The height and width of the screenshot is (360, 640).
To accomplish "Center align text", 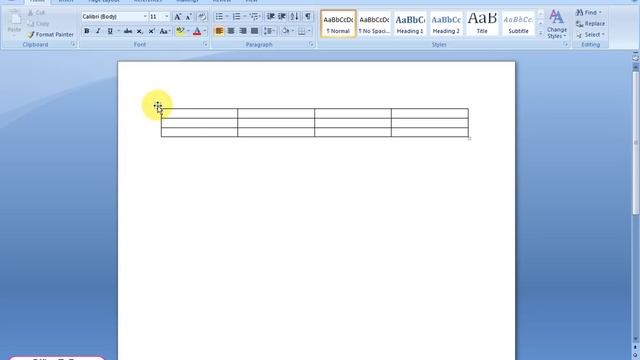I will click(x=231, y=31).
